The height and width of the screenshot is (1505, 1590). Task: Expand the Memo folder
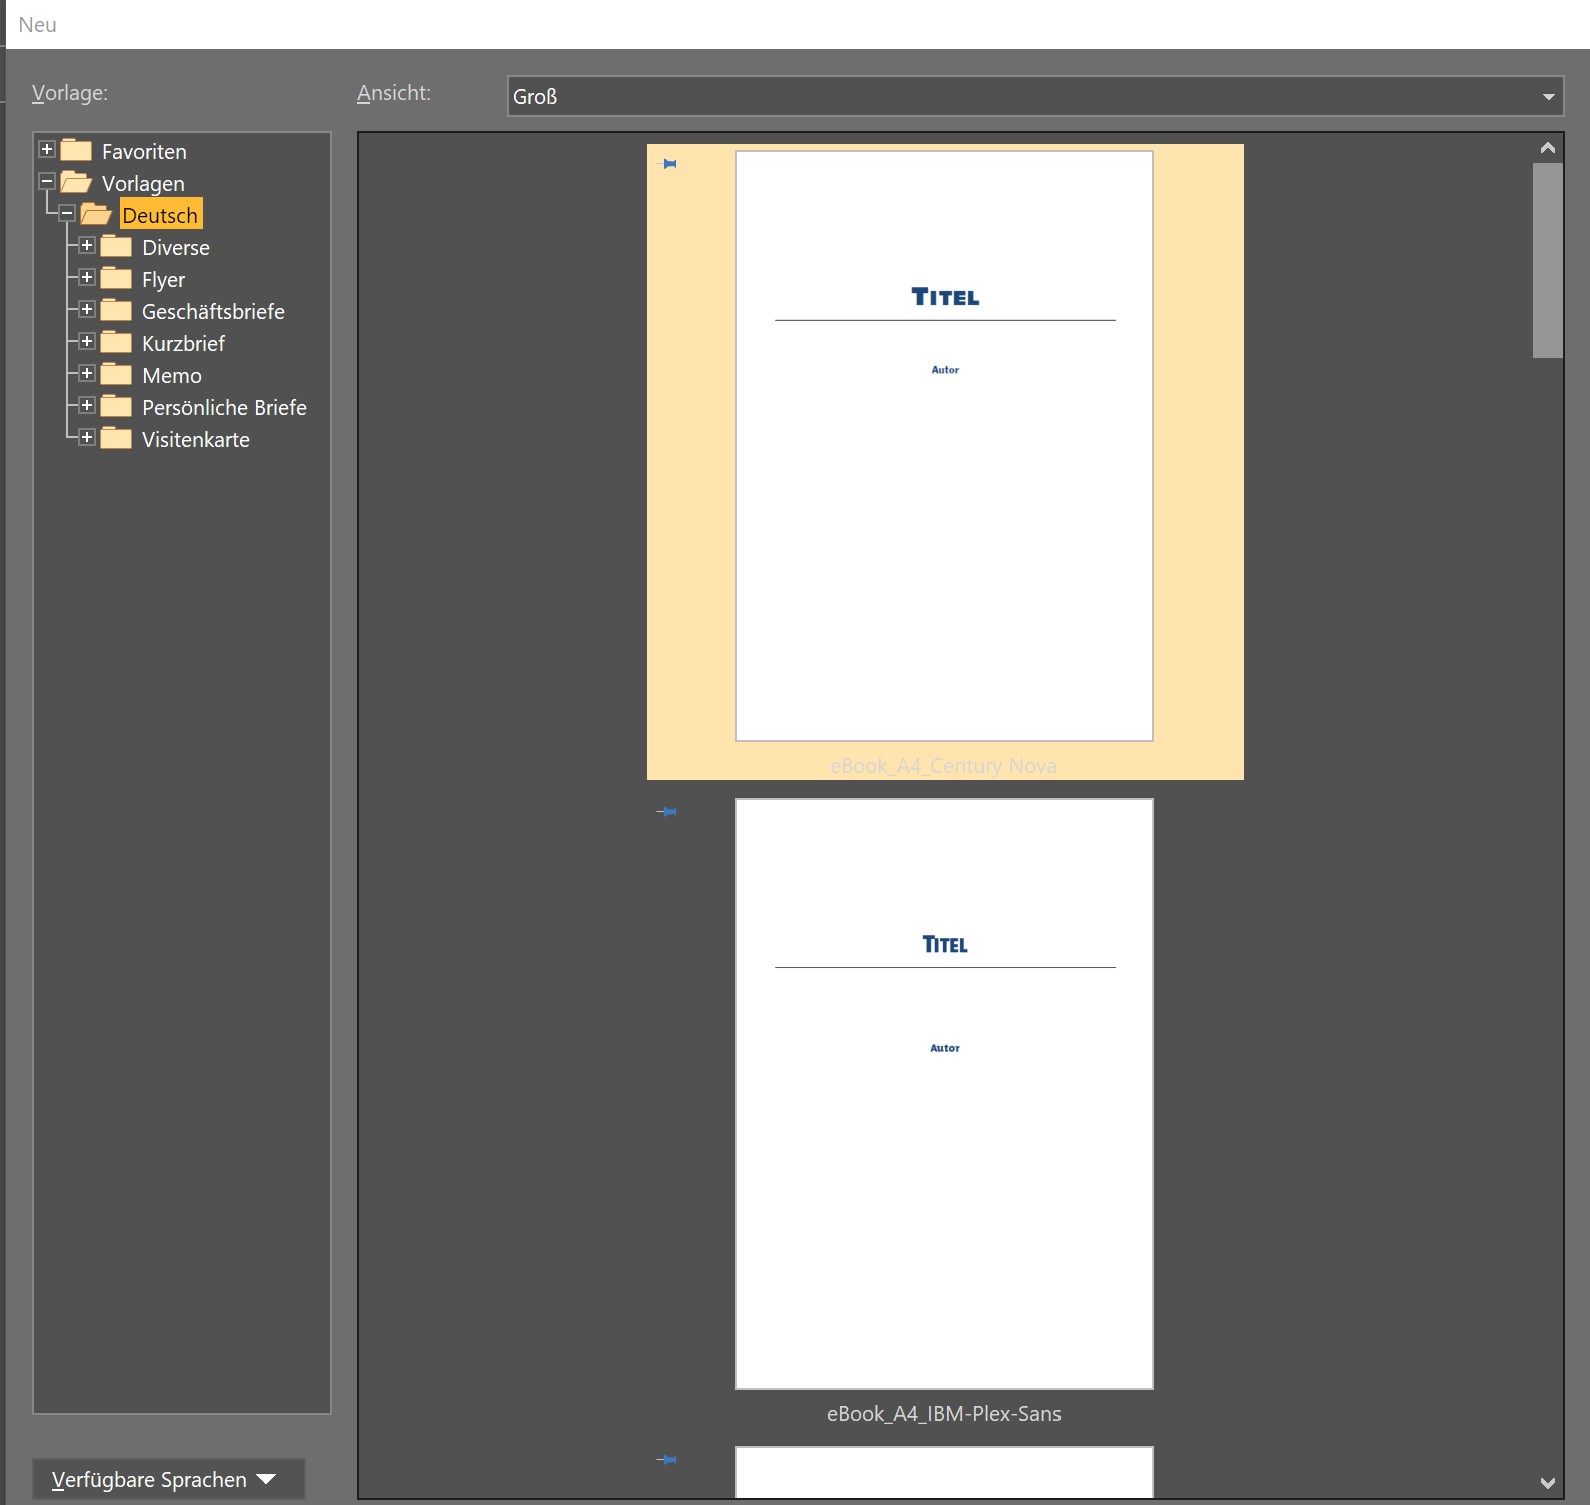point(87,373)
